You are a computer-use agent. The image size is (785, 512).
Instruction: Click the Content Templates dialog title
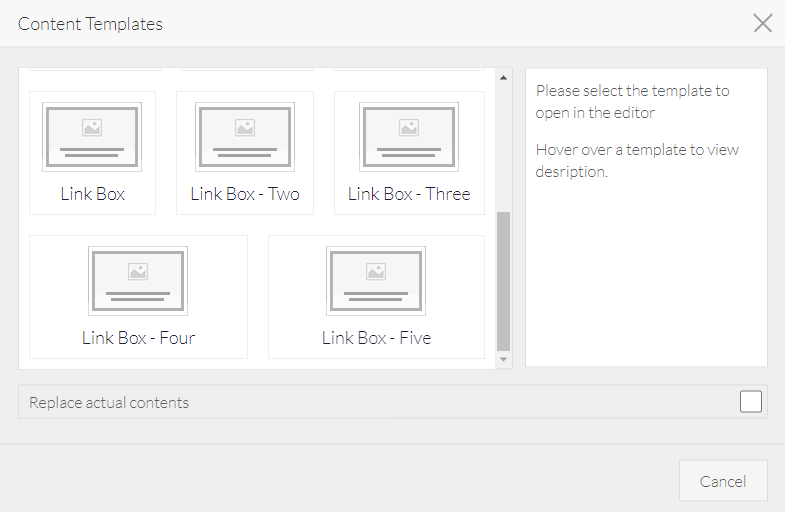90,24
